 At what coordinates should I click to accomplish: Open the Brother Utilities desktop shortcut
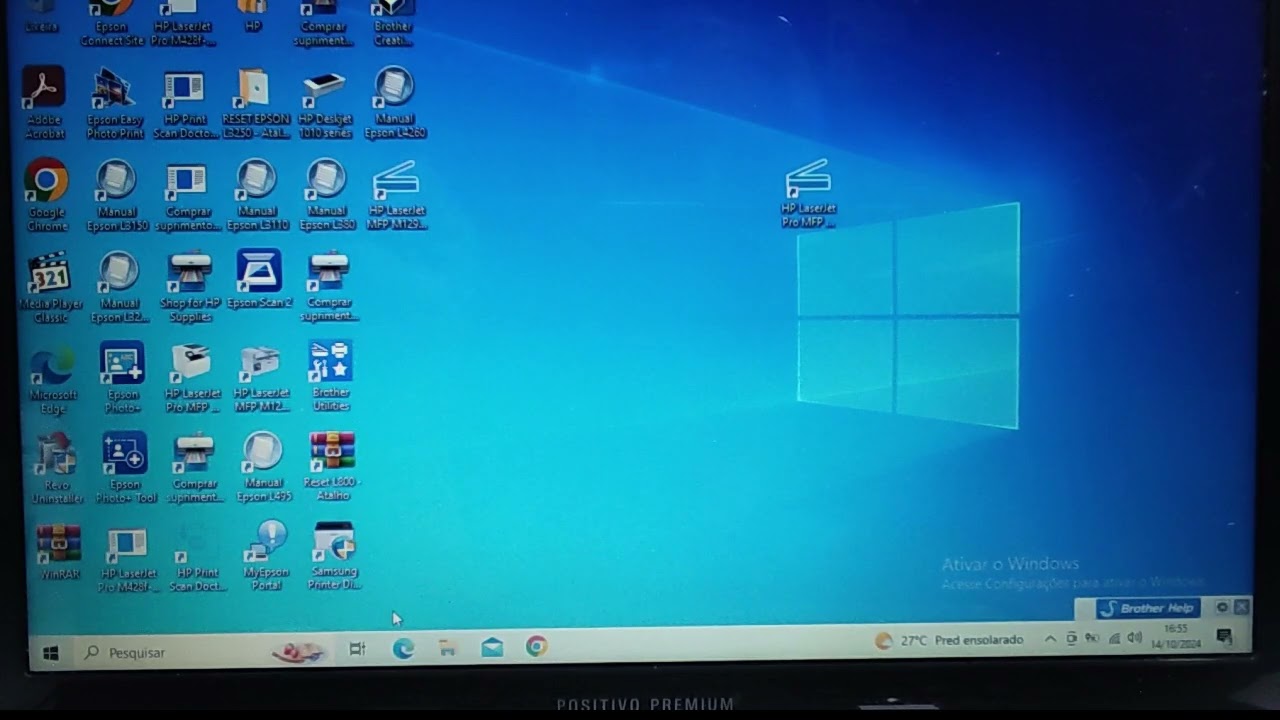(x=330, y=376)
